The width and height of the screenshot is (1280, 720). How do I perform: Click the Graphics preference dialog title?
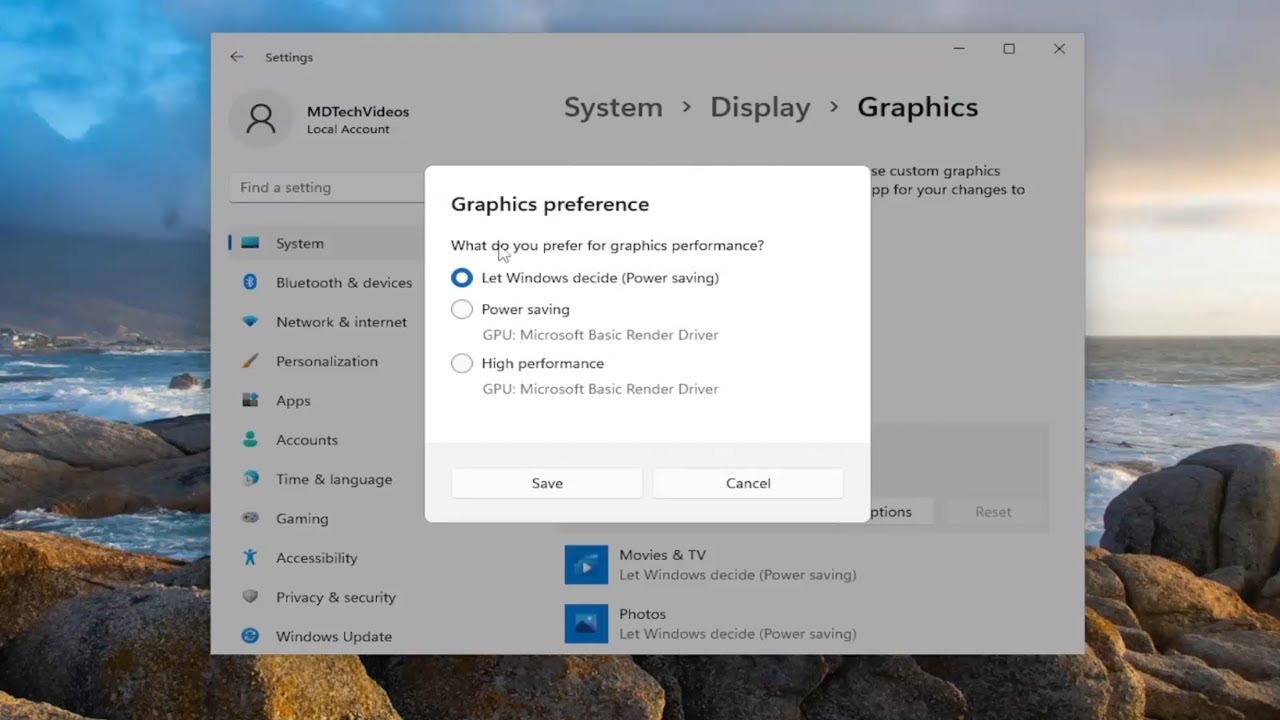[550, 204]
